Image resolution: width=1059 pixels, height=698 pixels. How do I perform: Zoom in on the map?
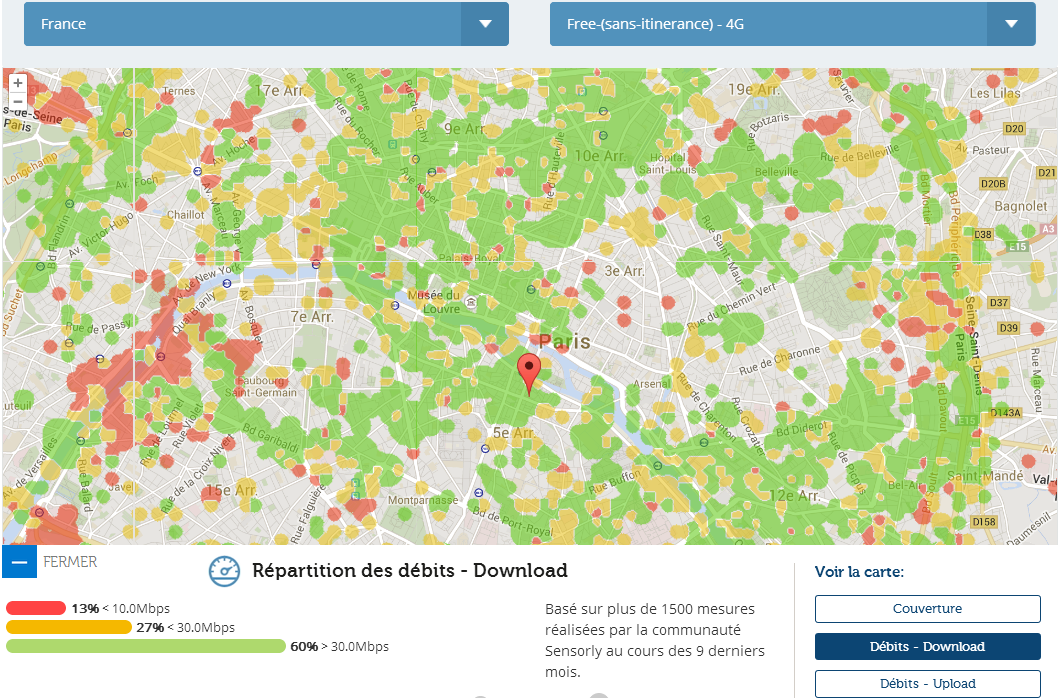[x=18, y=83]
